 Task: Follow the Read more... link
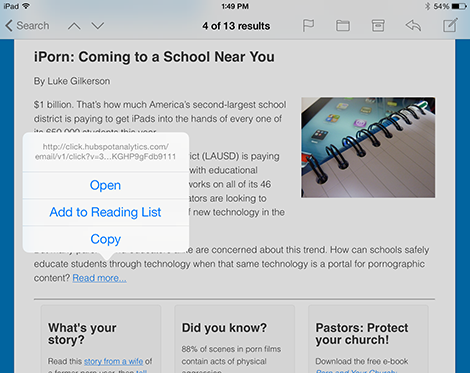pyautogui.click(x=99, y=278)
